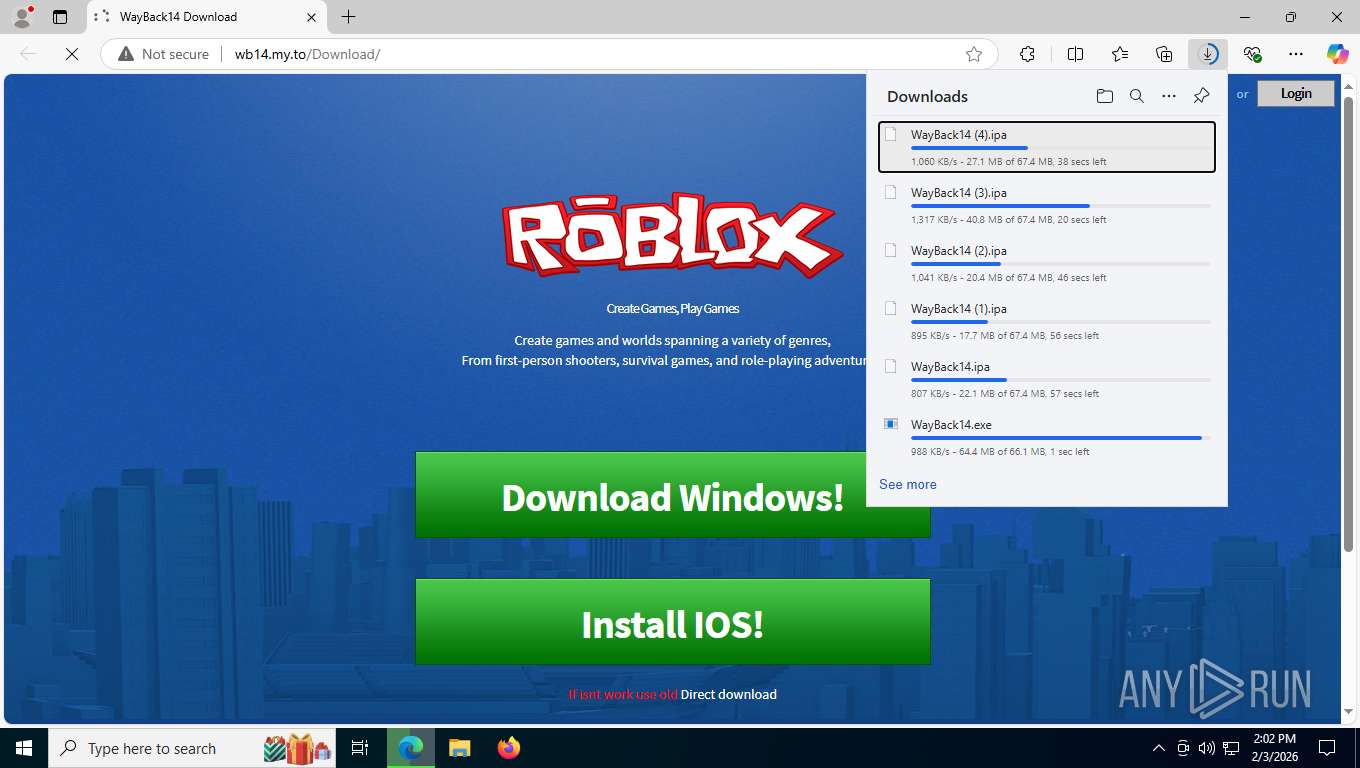Click the Login button

click(1296, 93)
